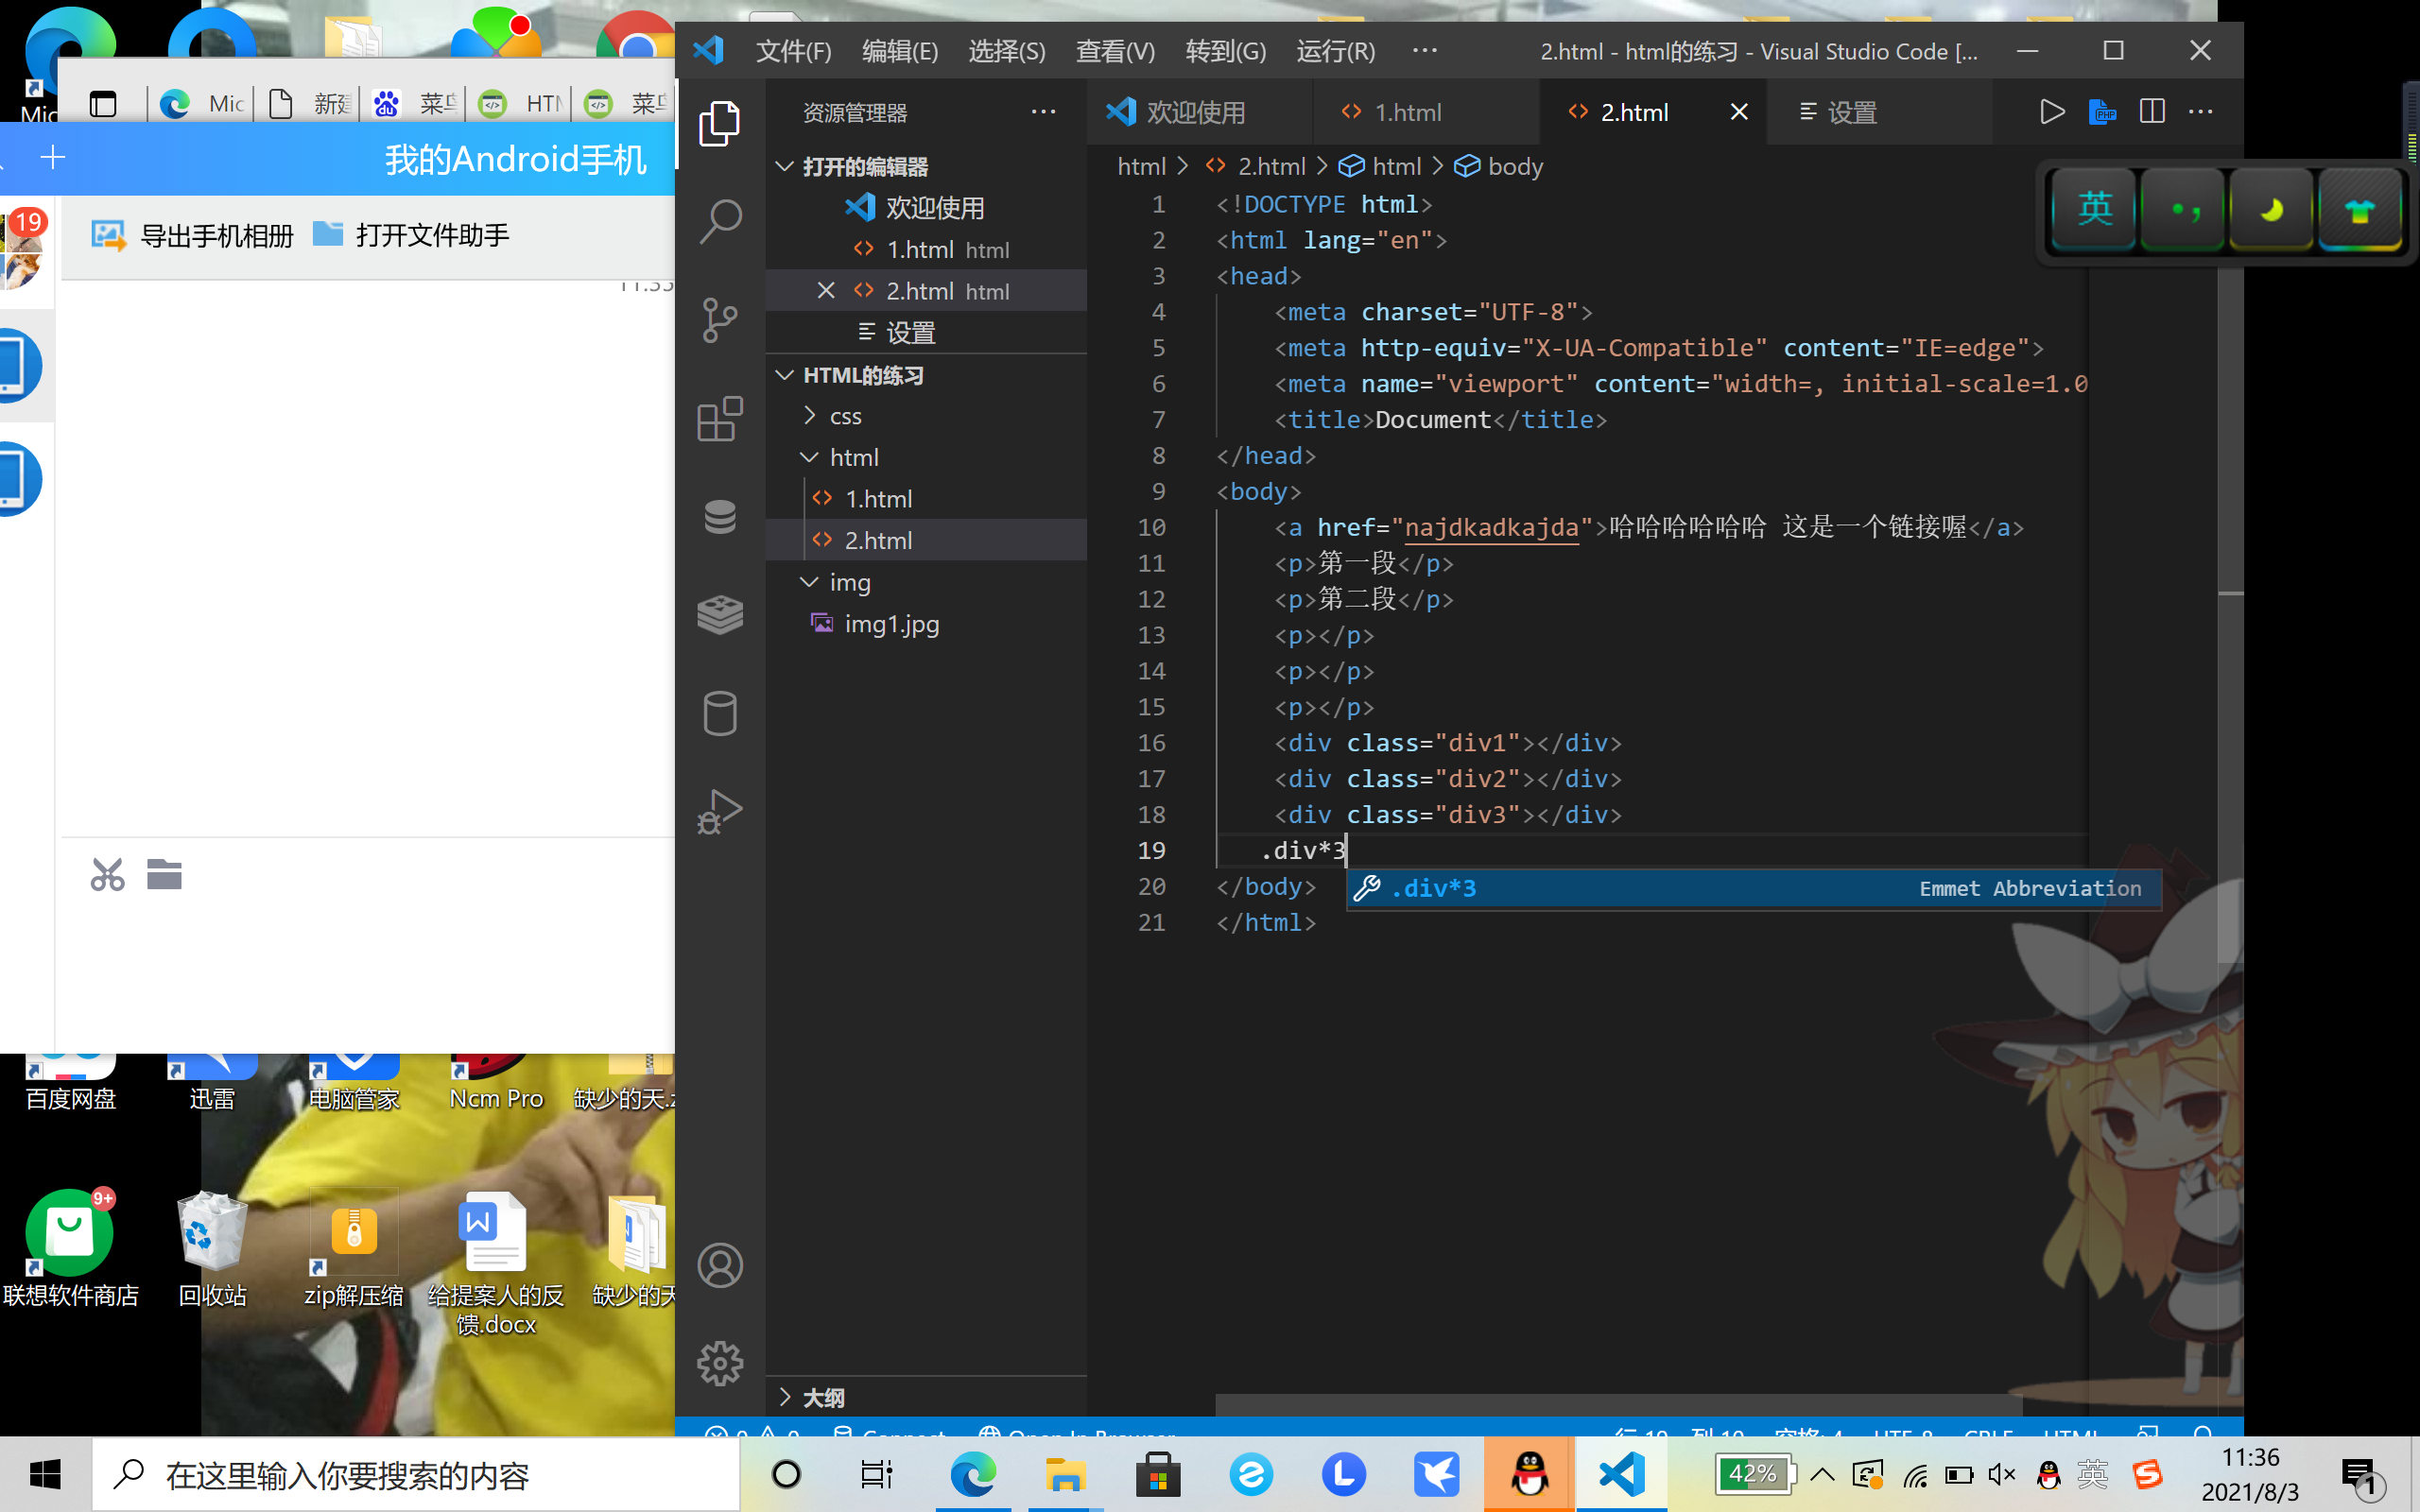Switch to the 设置 editor tab
This screenshot has height=1512, width=2420.
pyautogui.click(x=1880, y=112)
